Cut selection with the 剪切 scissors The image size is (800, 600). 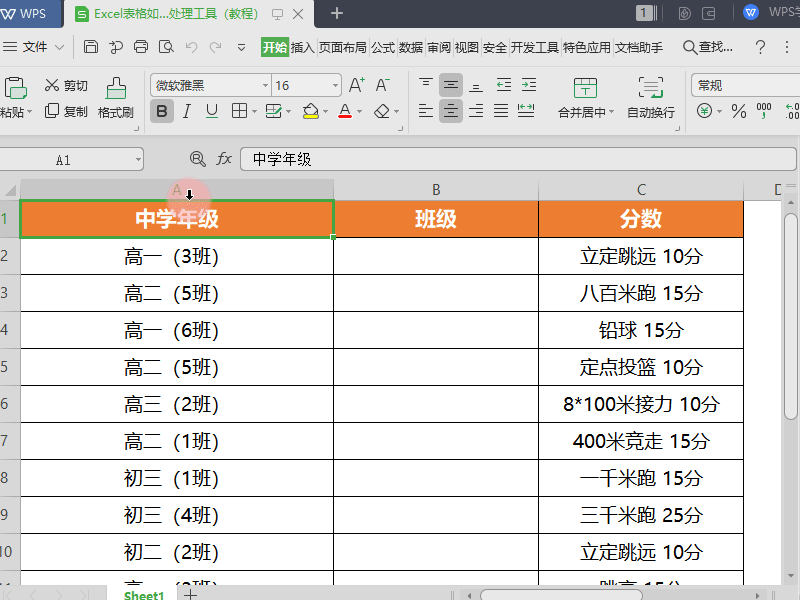66,85
